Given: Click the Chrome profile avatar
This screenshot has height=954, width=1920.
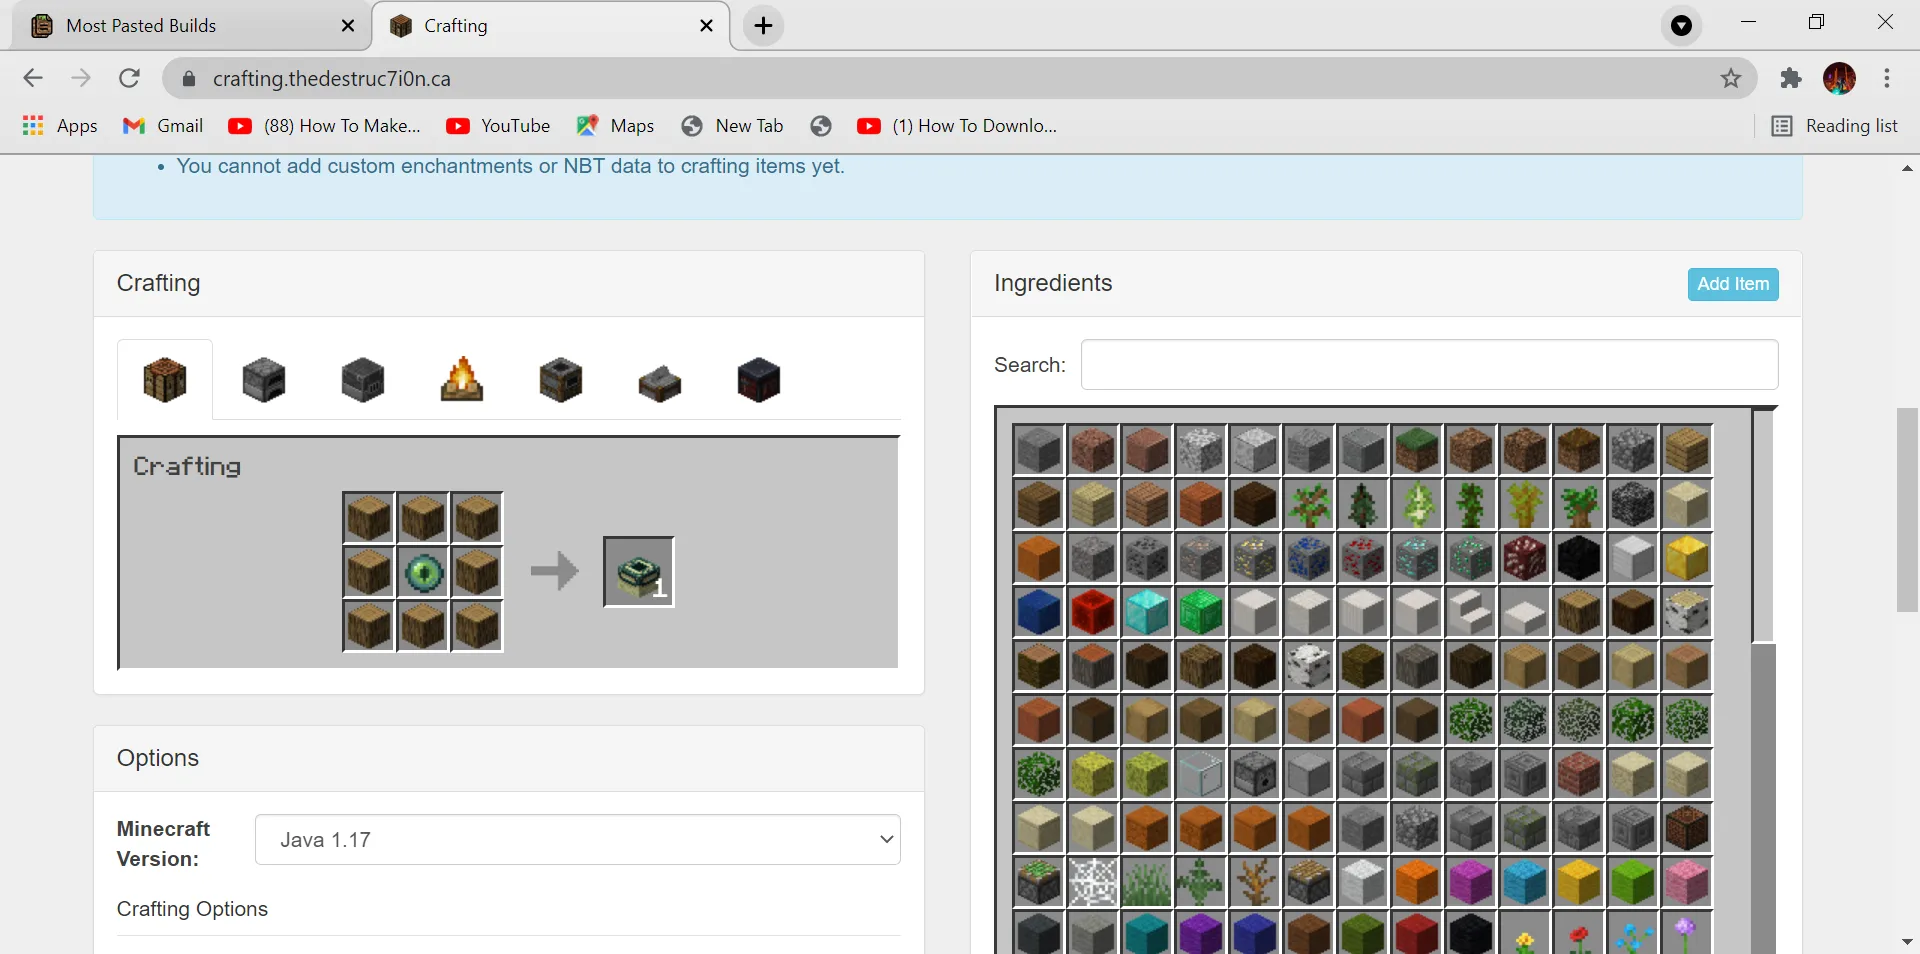Looking at the screenshot, I should (x=1841, y=78).
